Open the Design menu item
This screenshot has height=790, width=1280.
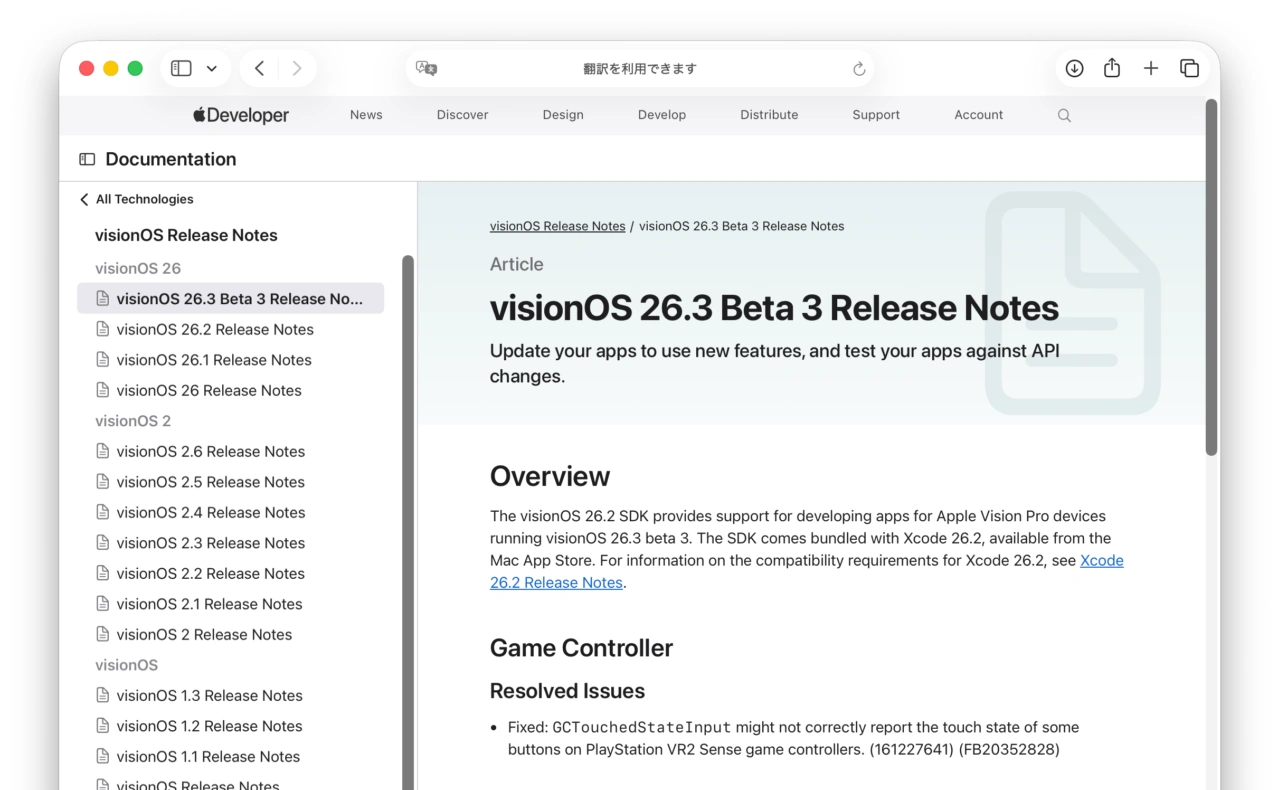[563, 115]
